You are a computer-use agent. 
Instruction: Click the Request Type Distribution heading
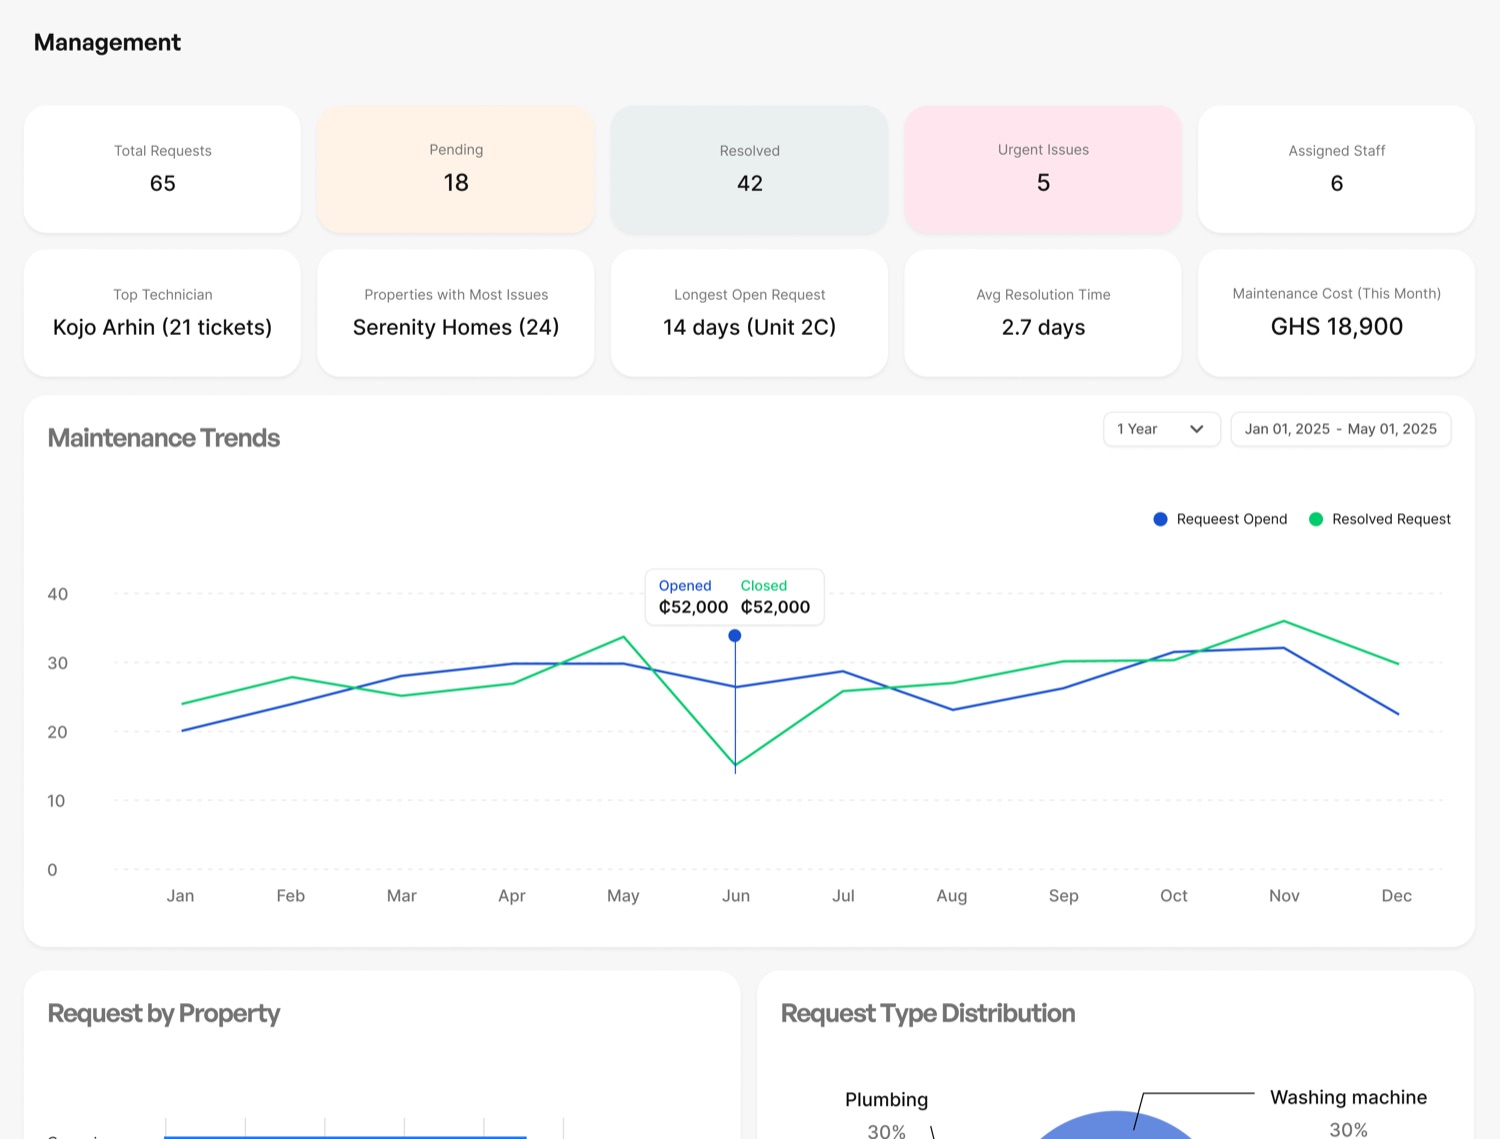click(928, 1013)
